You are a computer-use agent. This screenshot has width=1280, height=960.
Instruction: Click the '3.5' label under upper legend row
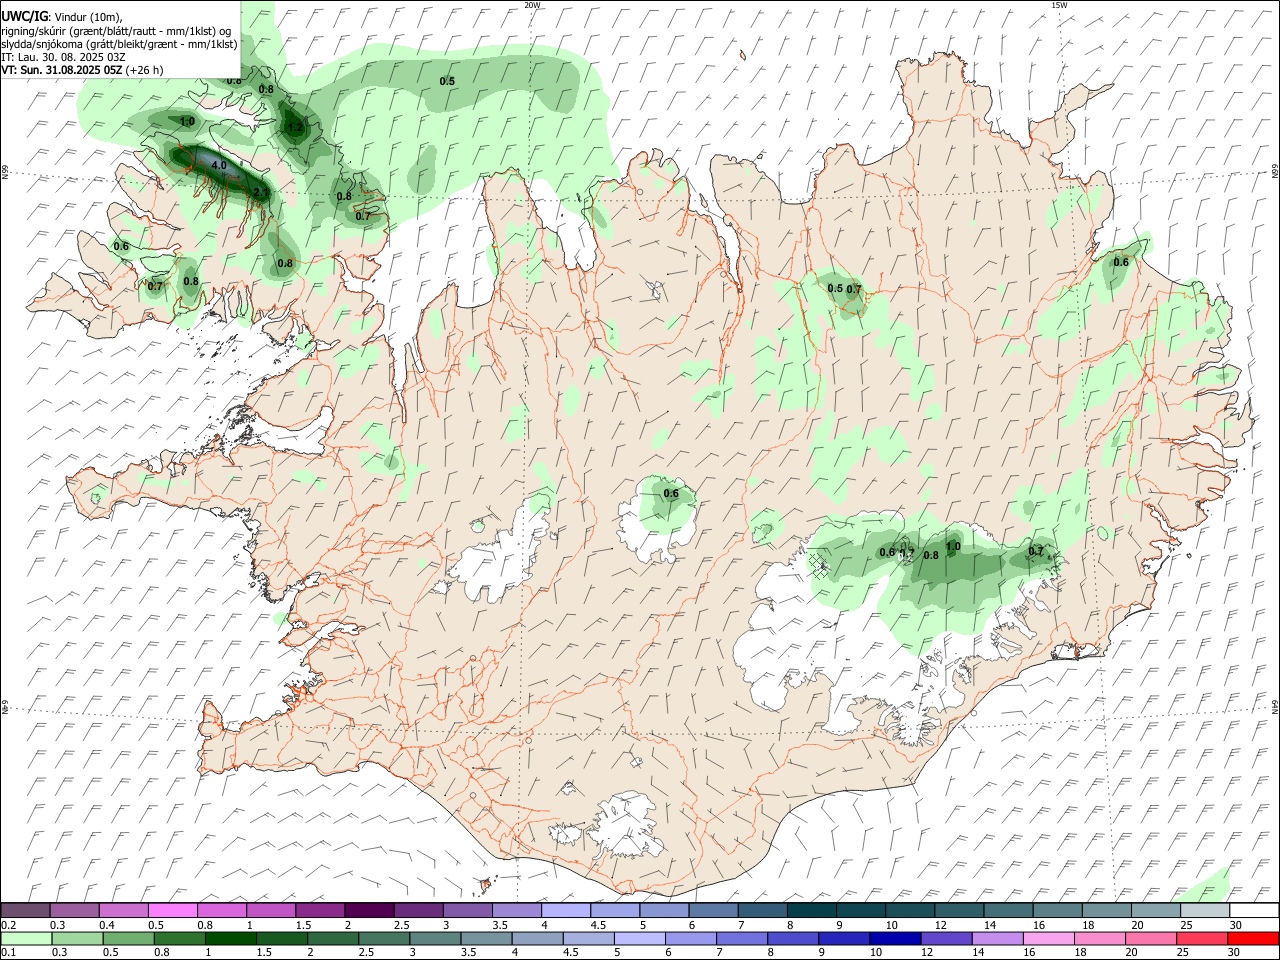pyautogui.click(x=500, y=925)
